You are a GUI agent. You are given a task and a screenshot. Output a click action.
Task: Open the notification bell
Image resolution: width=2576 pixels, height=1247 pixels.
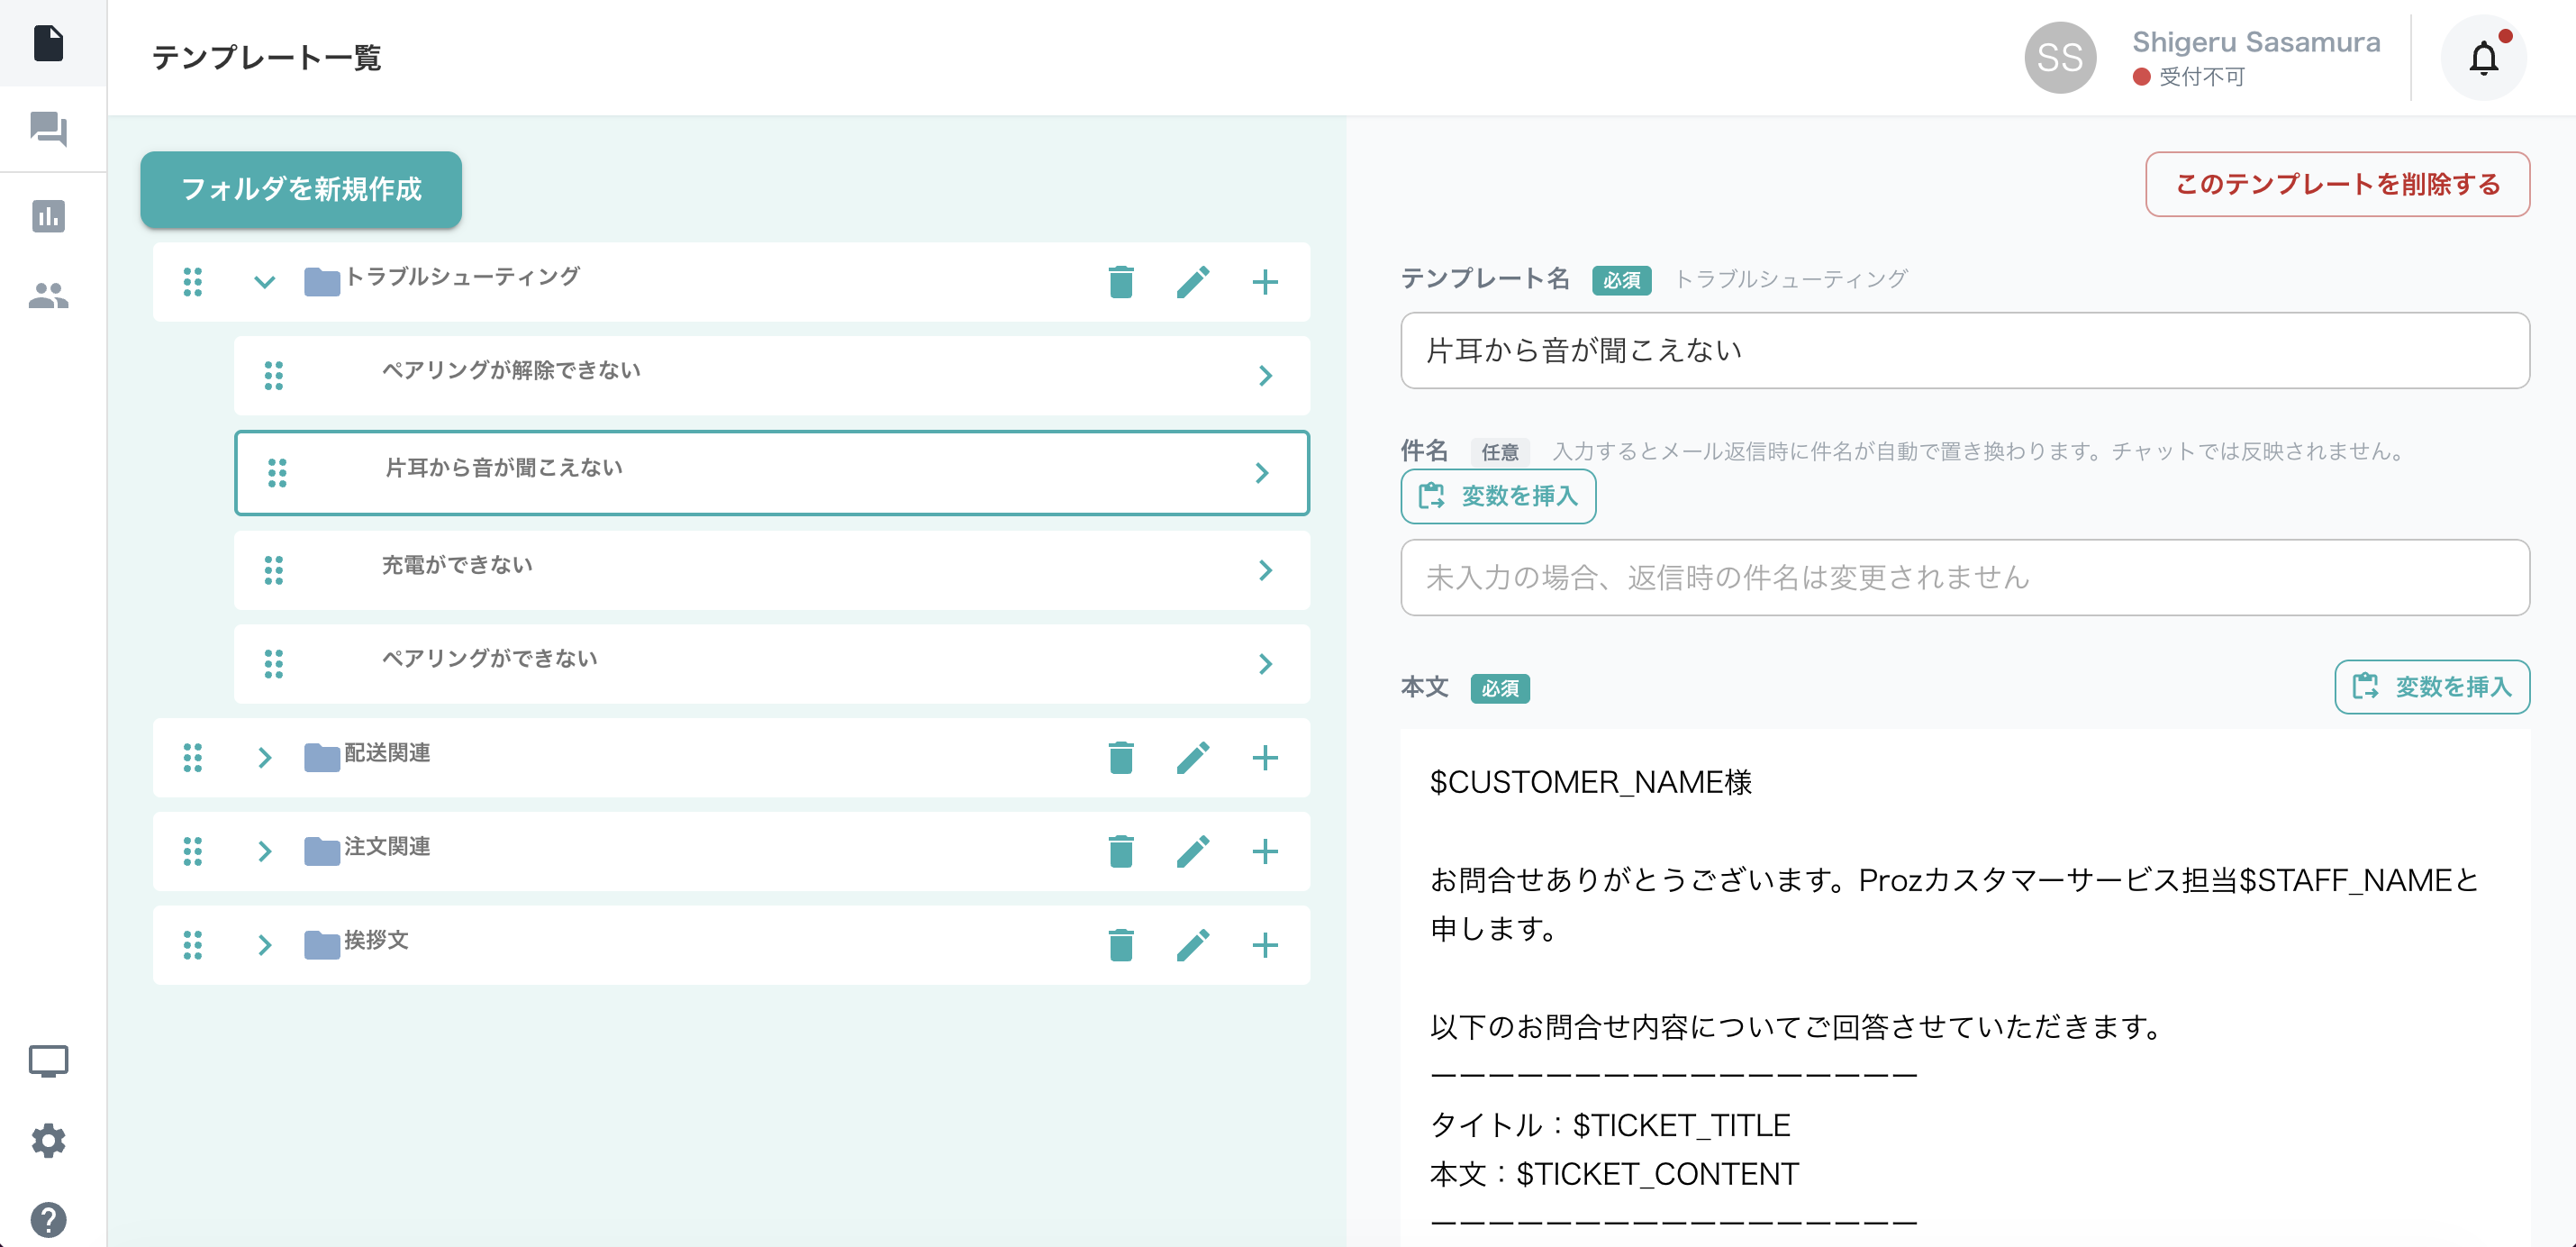pyautogui.click(x=2484, y=58)
